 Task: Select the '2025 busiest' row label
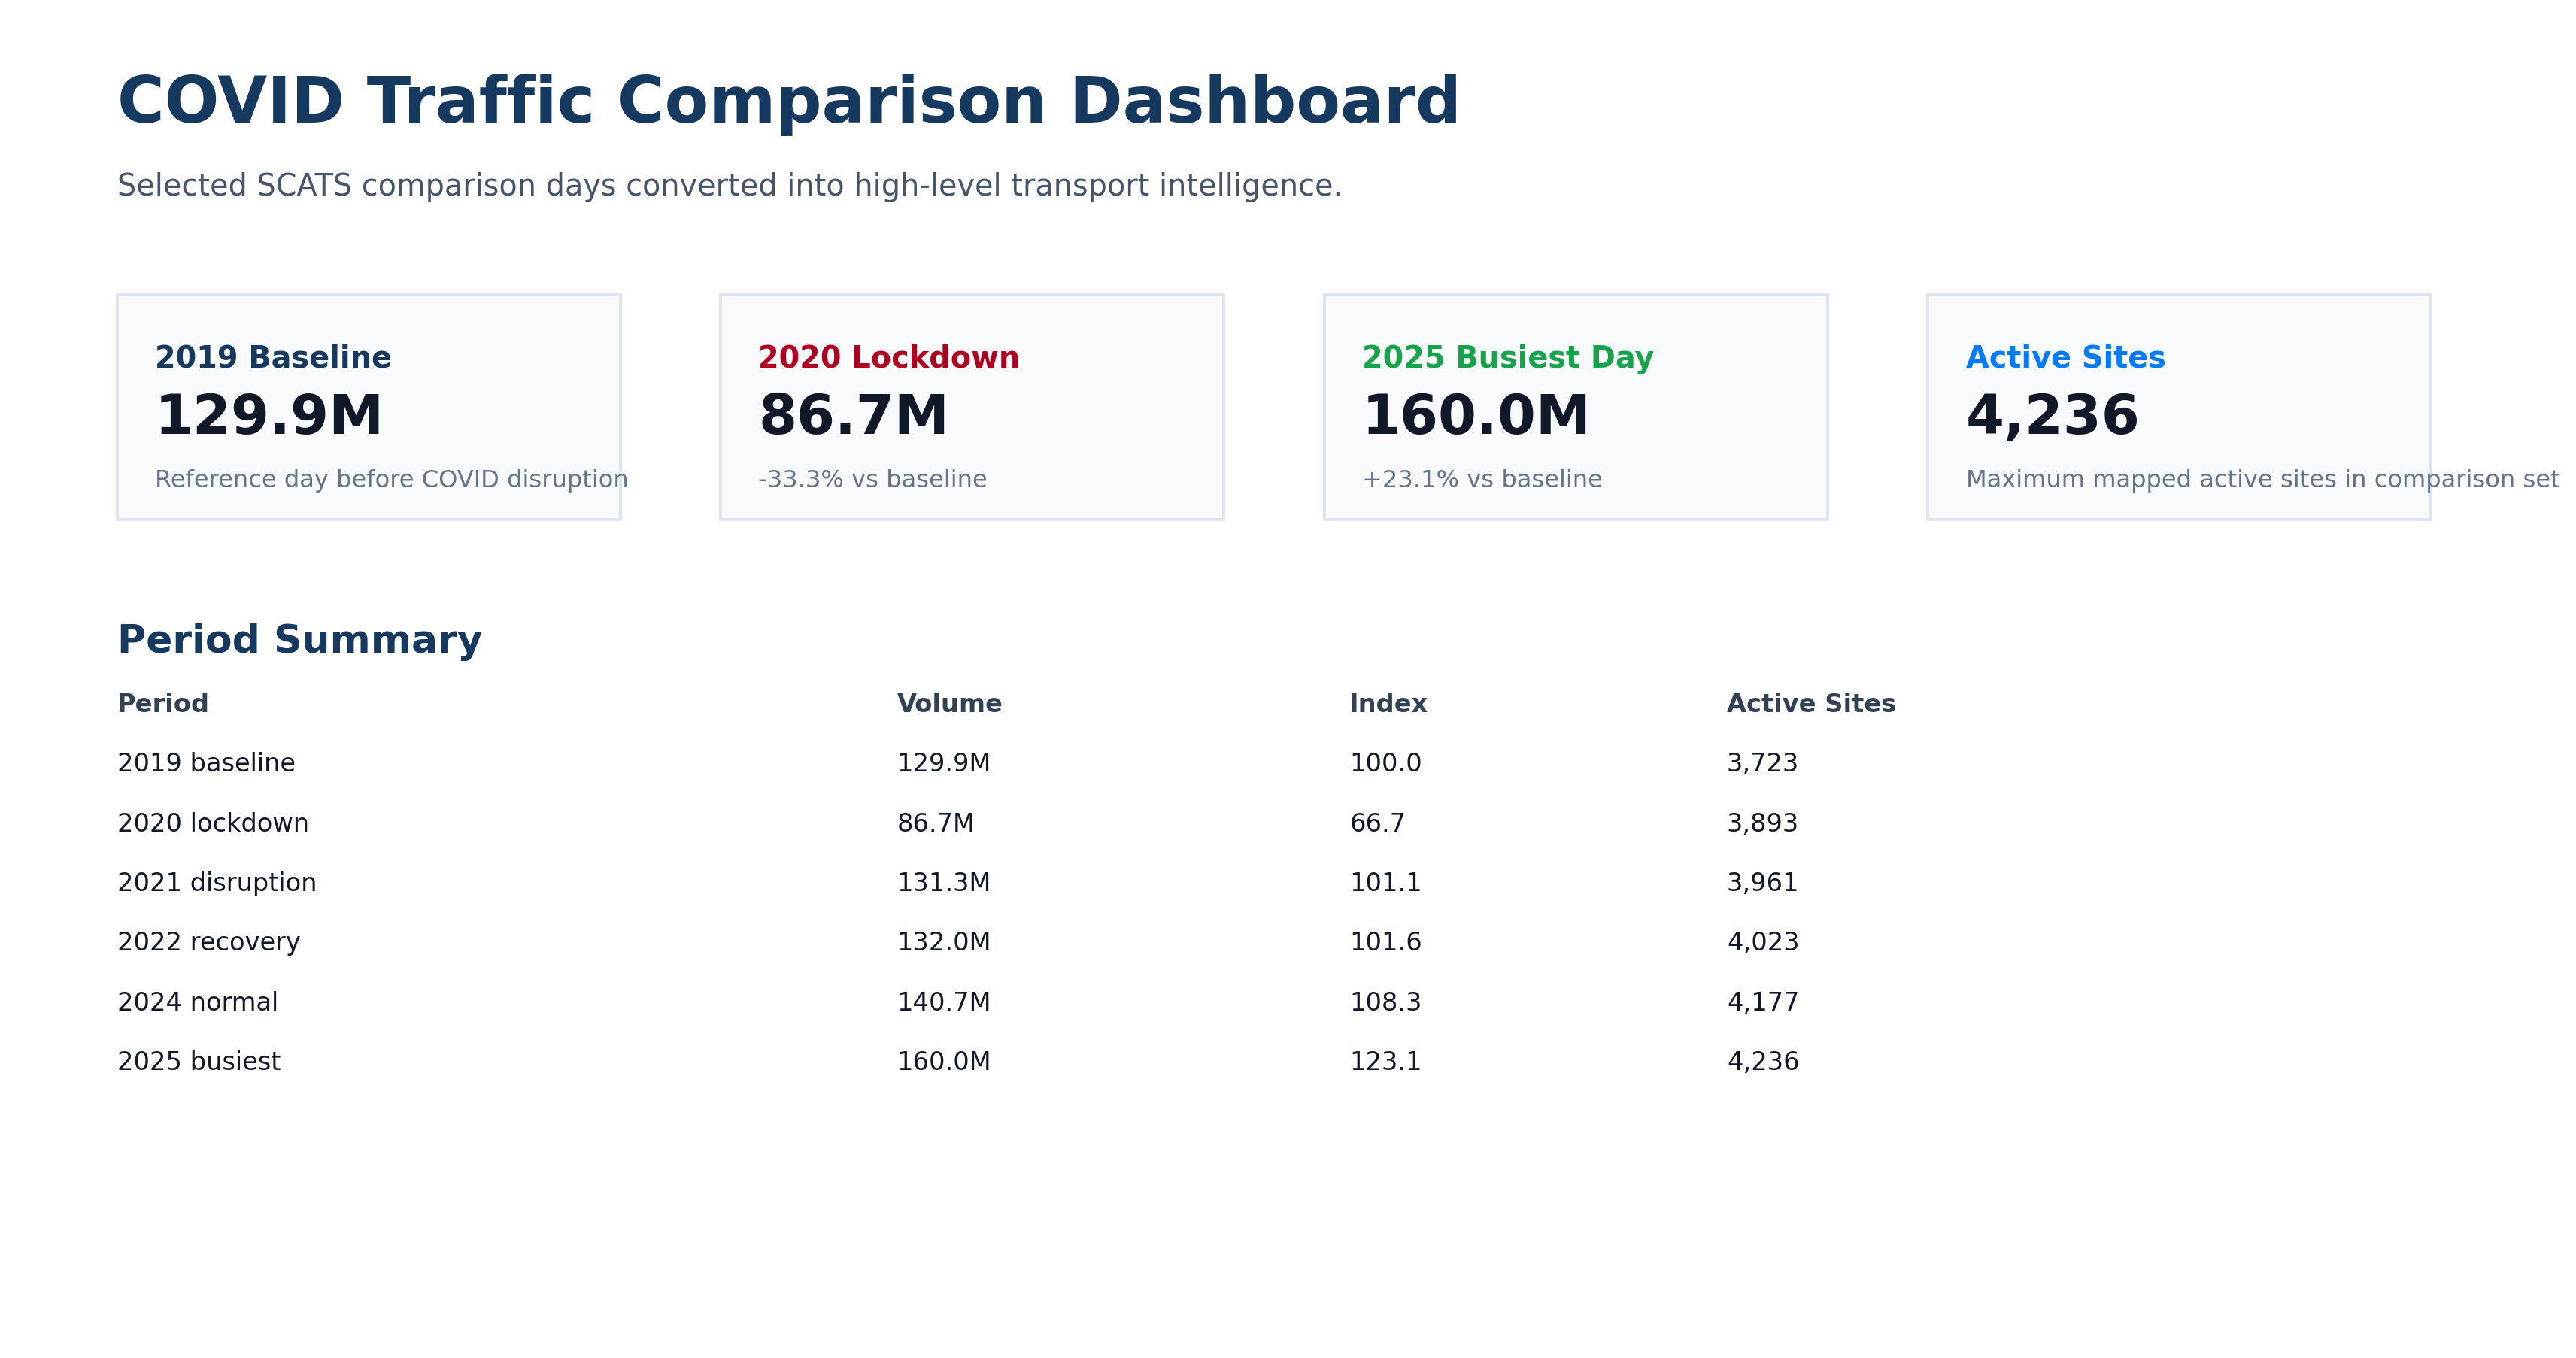(199, 1062)
